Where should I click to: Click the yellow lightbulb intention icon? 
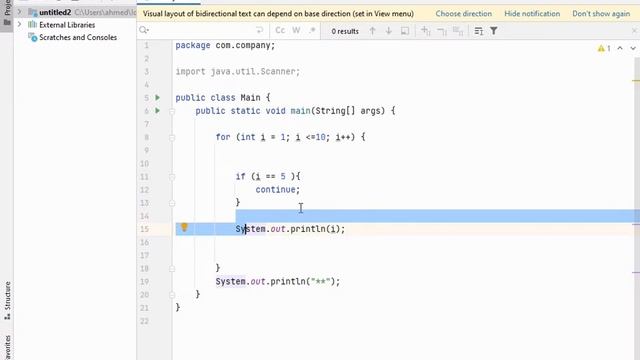coord(184,227)
